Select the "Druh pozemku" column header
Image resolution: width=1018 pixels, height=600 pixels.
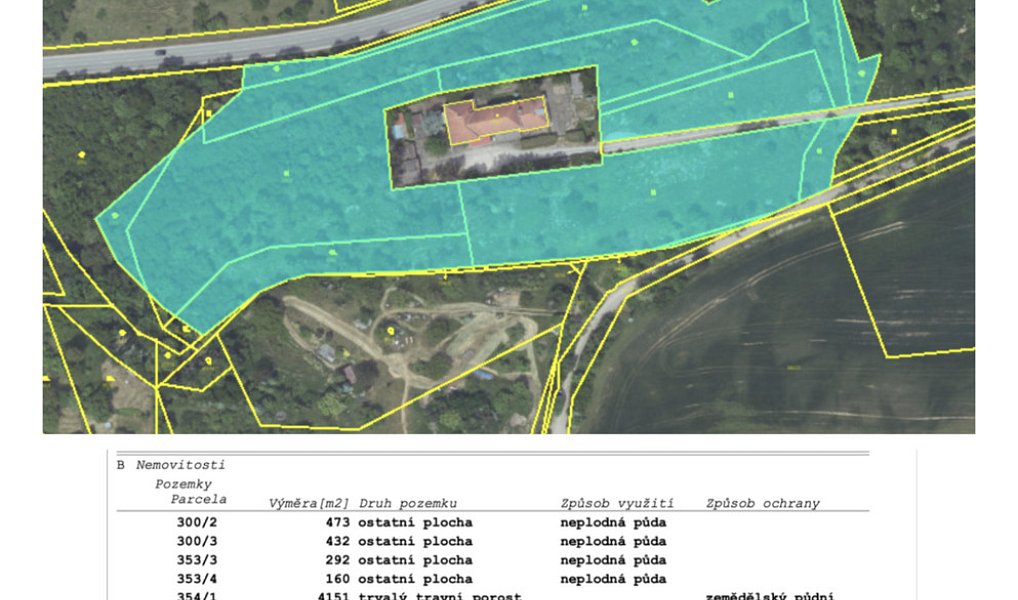tap(408, 503)
